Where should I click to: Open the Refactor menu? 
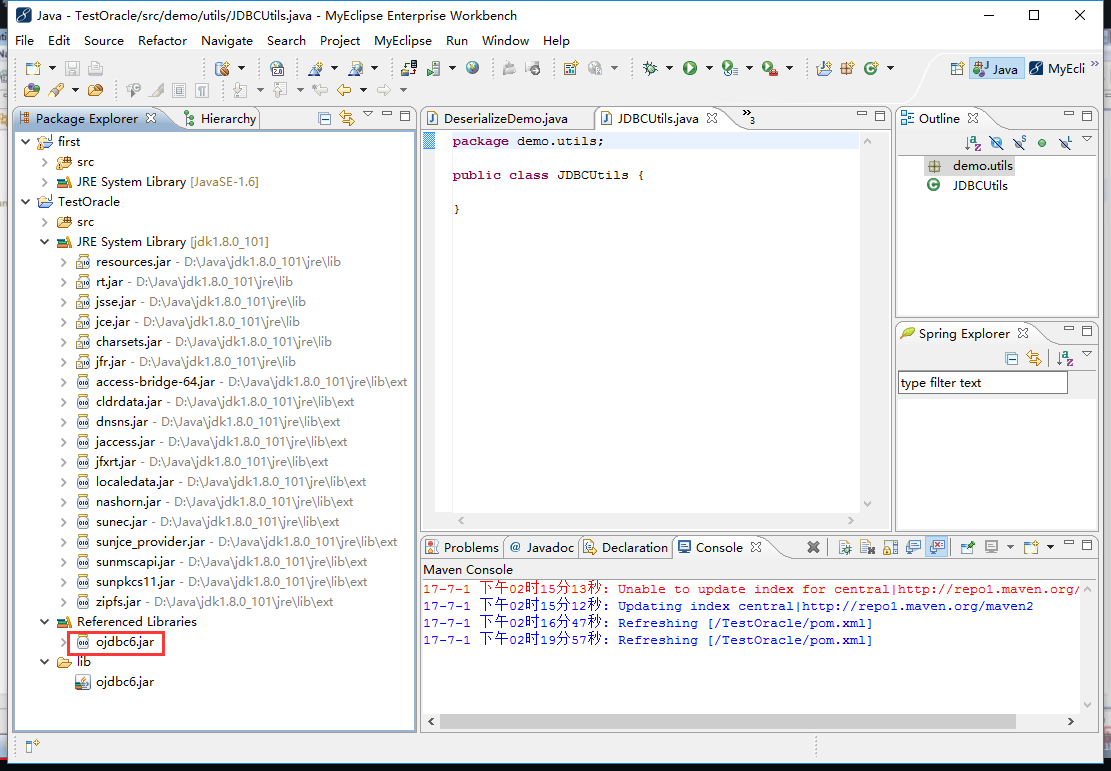pyautogui.click(x=162, y=41)
